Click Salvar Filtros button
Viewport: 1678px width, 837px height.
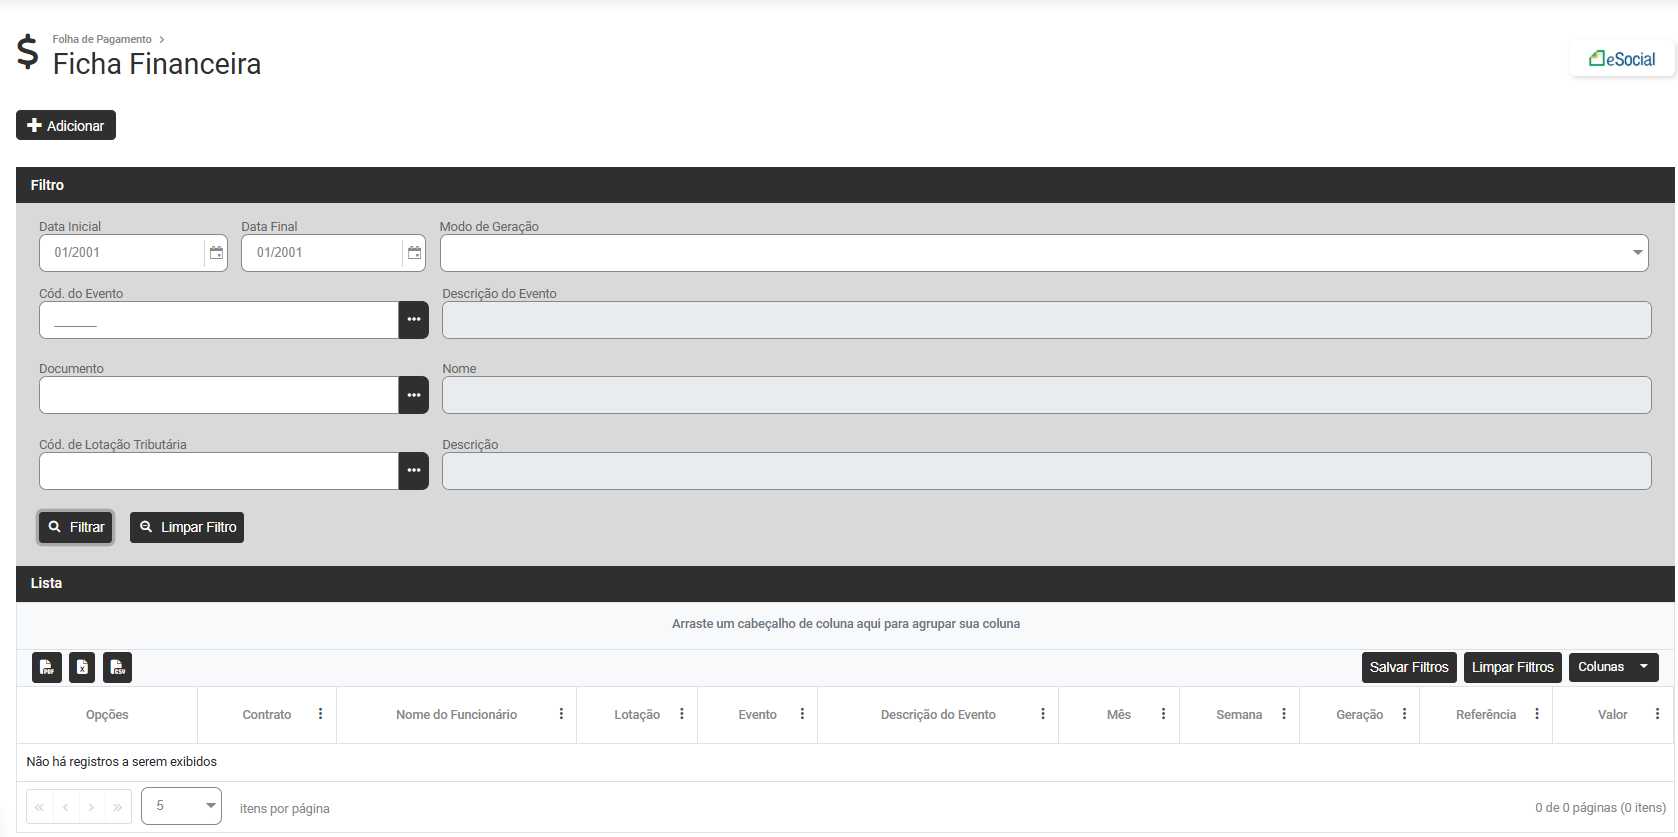pos(1409,667)
